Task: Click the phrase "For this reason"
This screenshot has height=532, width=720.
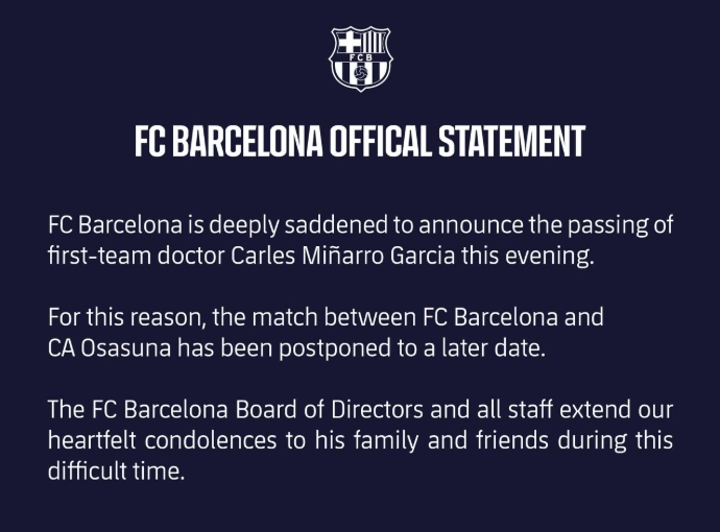Action: (108, 318)
